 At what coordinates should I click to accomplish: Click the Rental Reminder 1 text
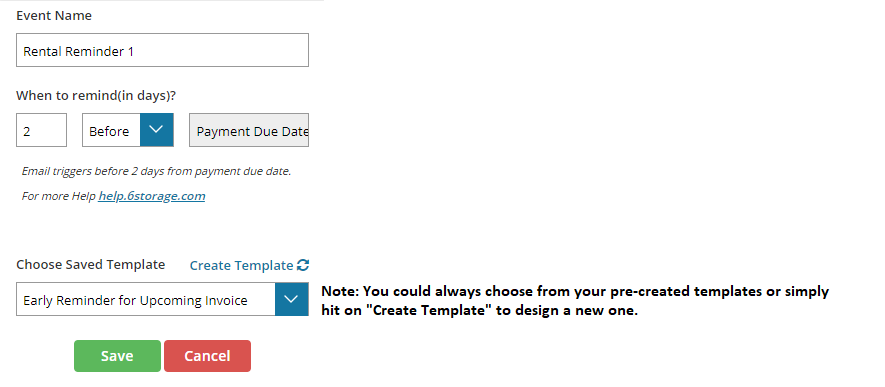click(x=78, y=51)
